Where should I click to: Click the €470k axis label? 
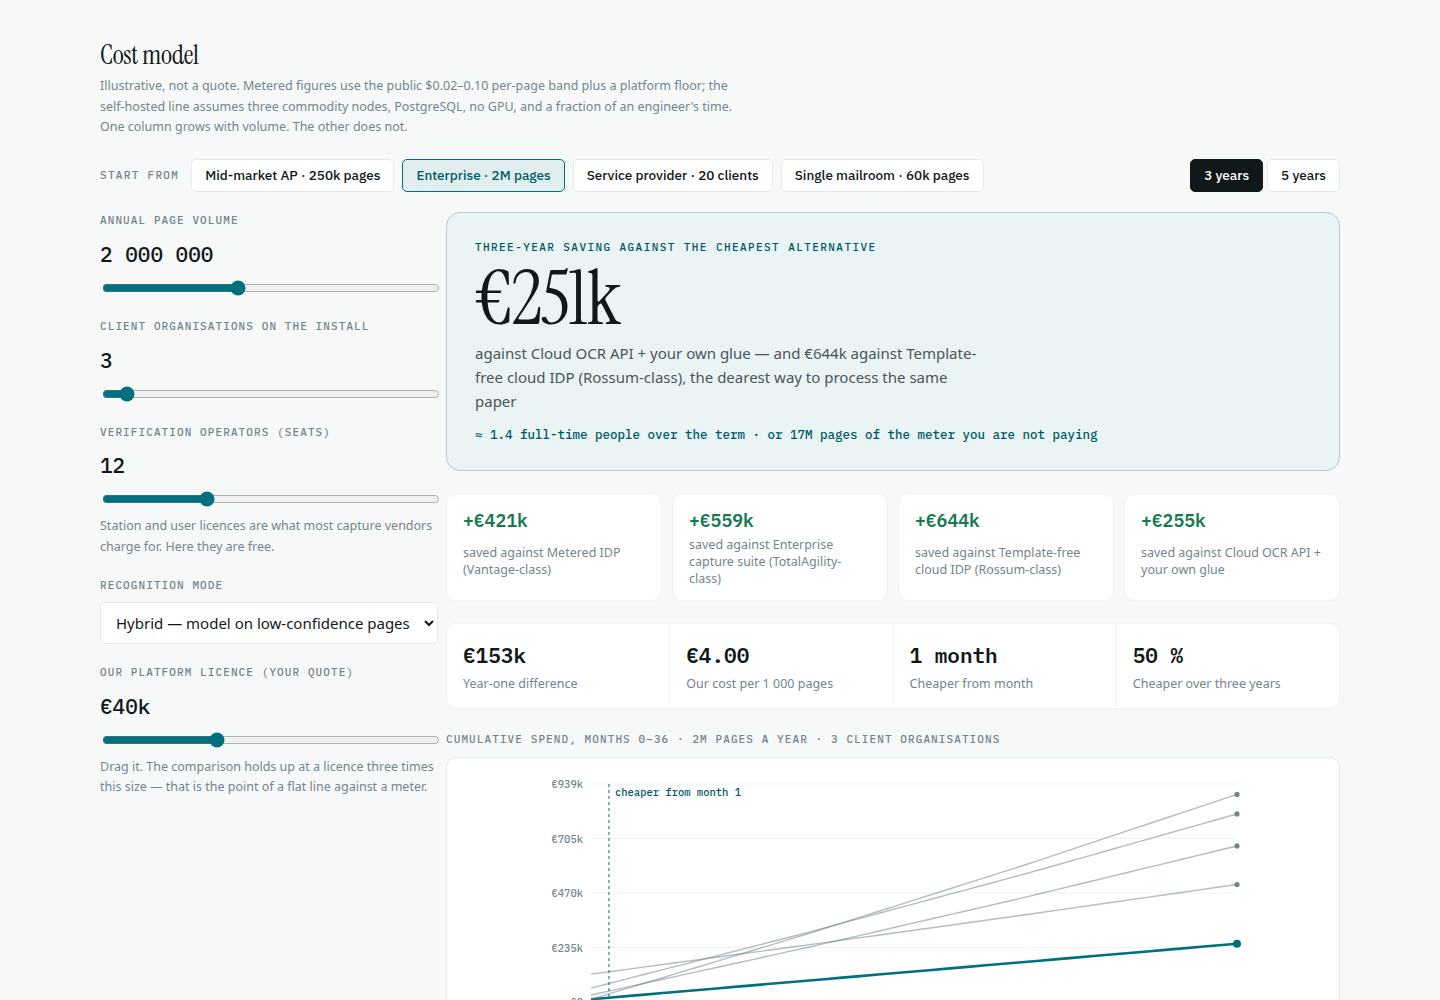coord(567,893)
